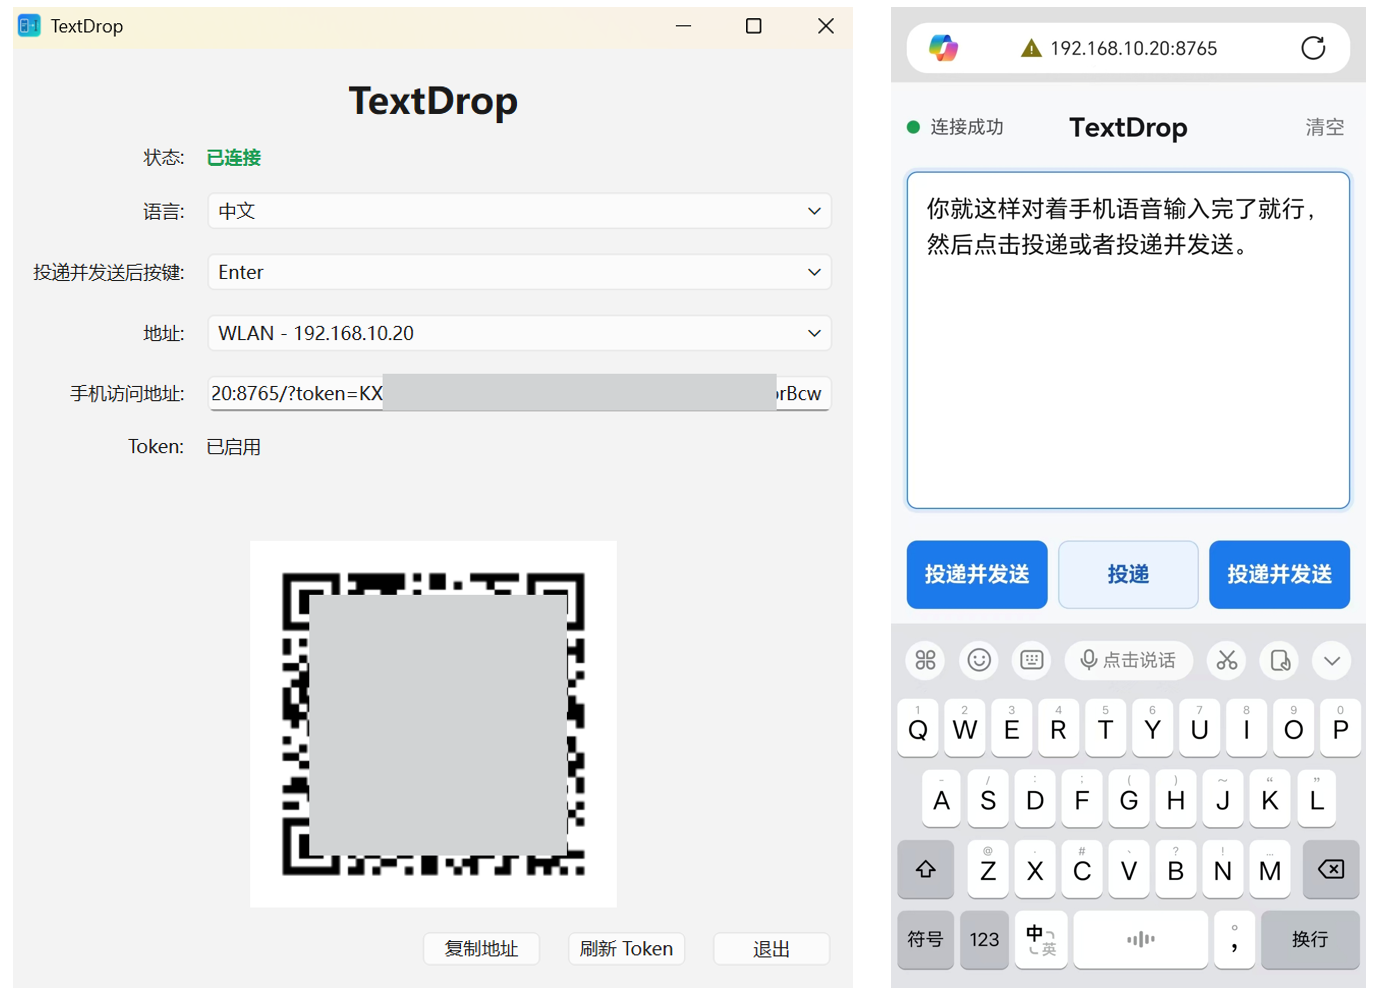Viewport: 1386px width, 996px height.
Task: Click the 退出 button
Action: [771, 948]
